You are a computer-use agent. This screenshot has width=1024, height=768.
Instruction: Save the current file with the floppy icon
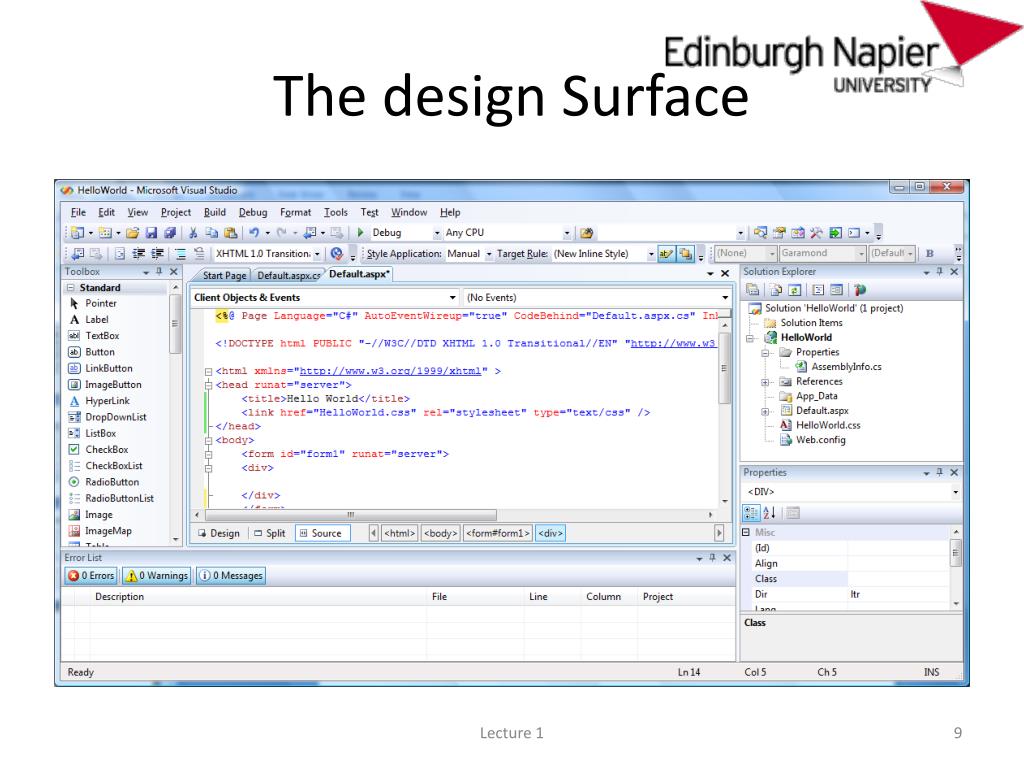point(152,232)
